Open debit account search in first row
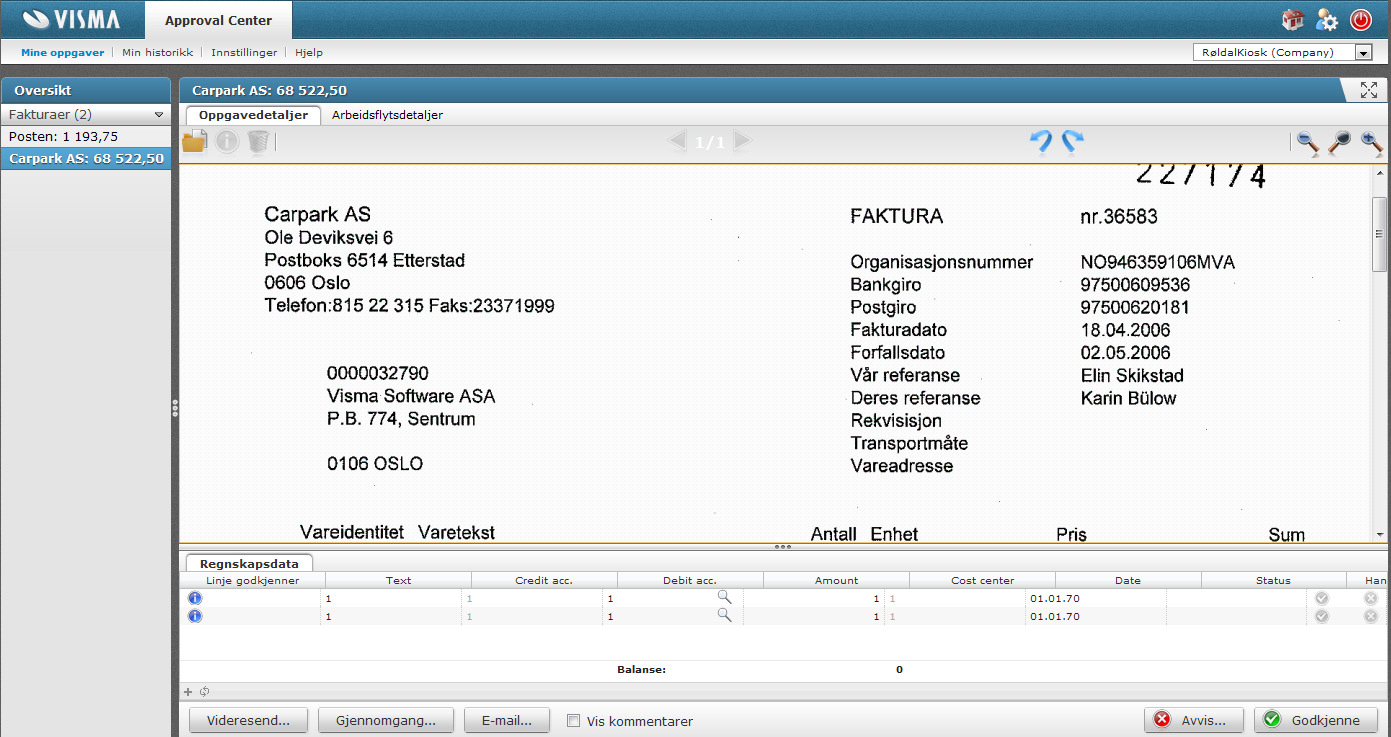This screenshot has height=737, width=1391. 724,597
